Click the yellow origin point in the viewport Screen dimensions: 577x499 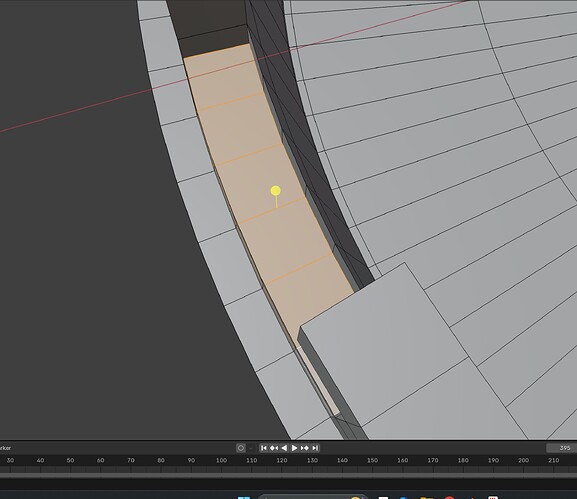pos(275,191)
